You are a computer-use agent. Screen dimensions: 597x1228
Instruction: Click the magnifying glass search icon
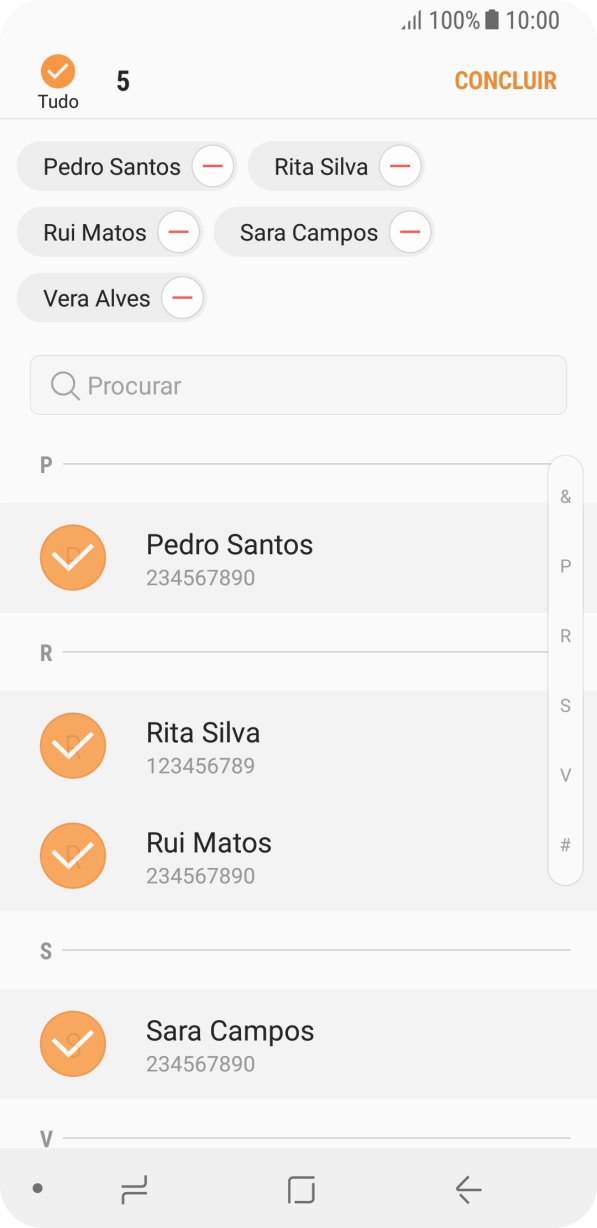63,385
